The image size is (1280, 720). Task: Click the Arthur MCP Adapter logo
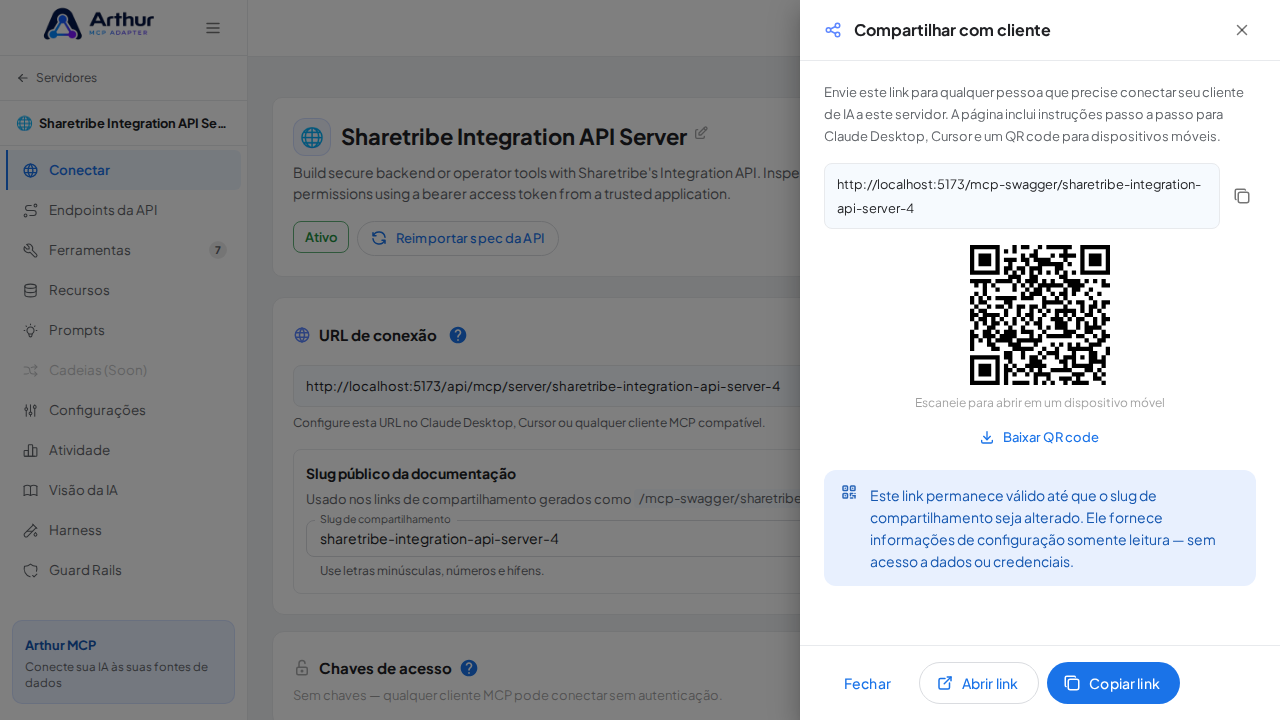[99, 24]
